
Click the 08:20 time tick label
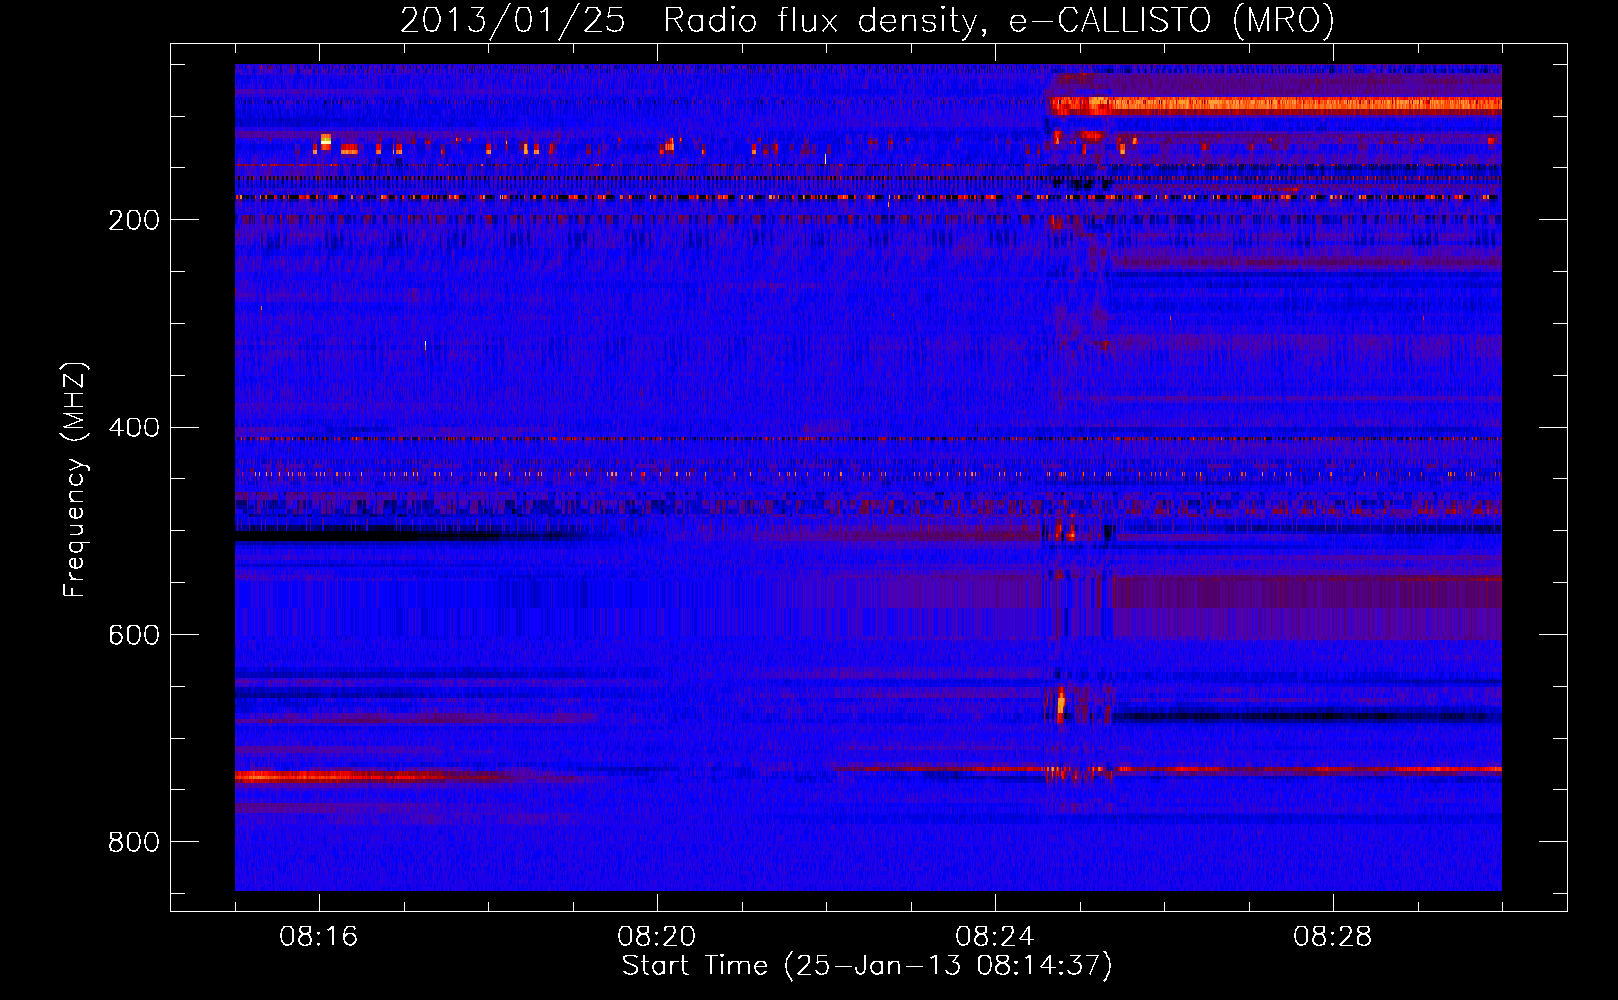(657, 937)
